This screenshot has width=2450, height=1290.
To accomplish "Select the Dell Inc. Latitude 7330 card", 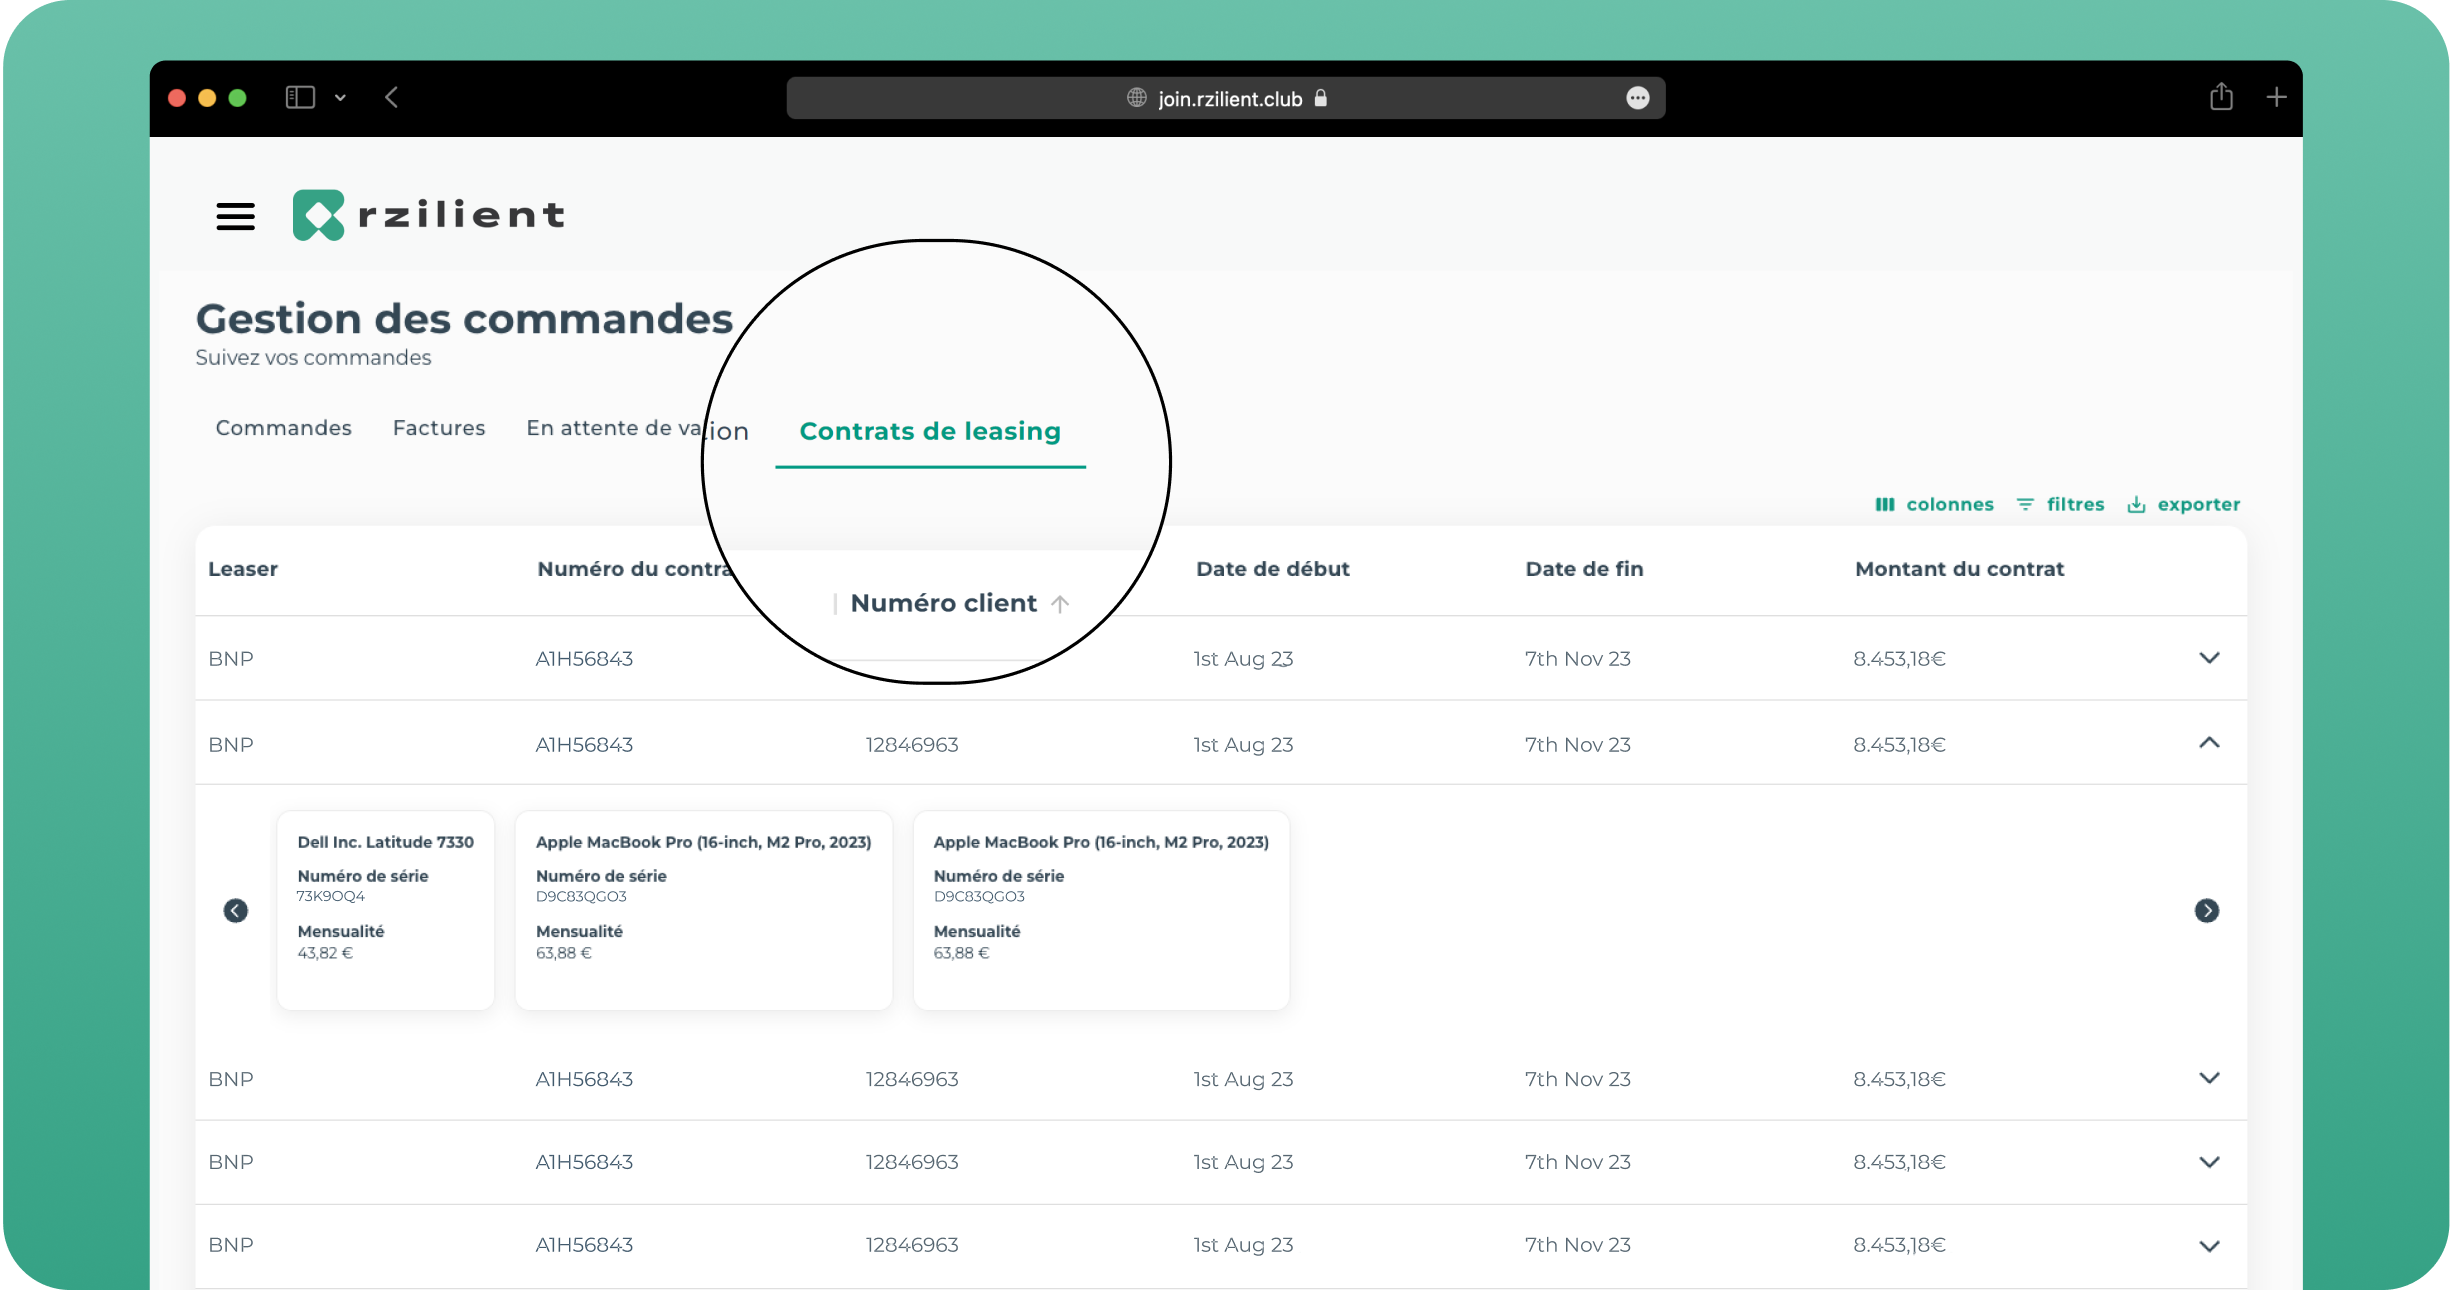I will 385,908.
